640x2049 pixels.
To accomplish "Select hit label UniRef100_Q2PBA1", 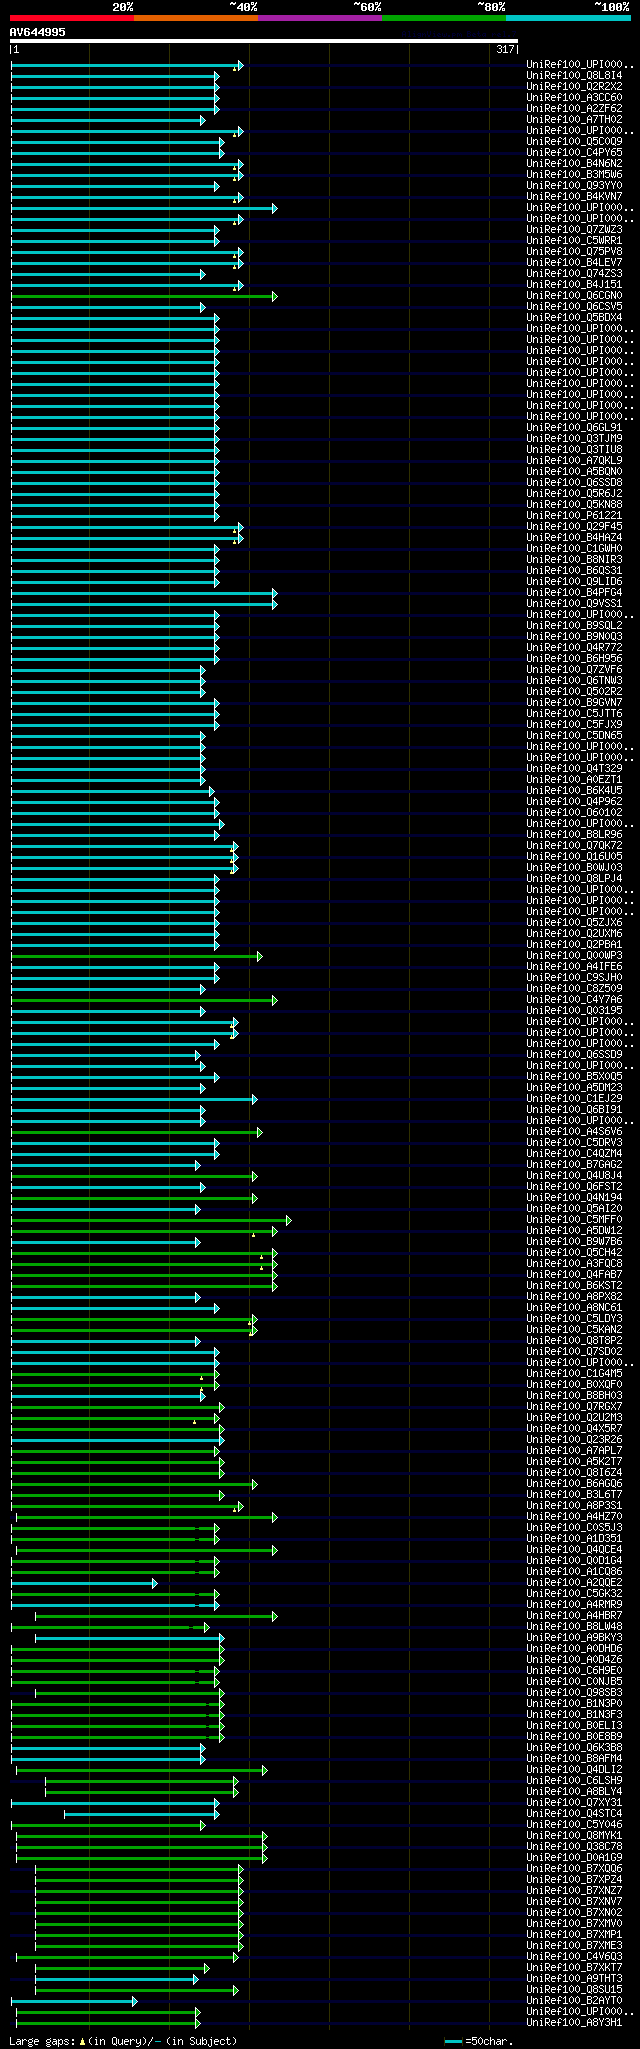I will point(574,944).
